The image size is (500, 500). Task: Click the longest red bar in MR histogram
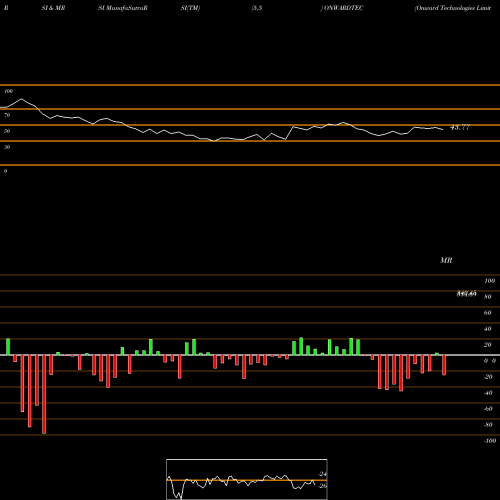pos(44,394)
